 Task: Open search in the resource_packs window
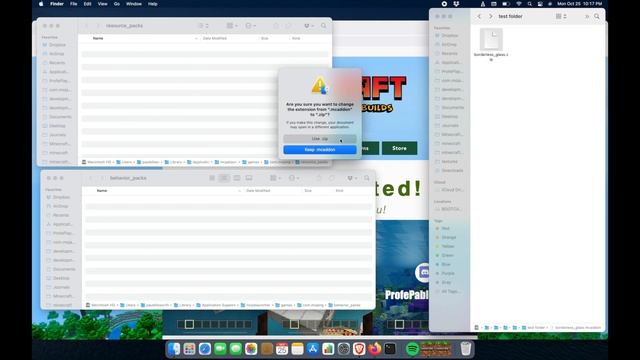point(324,26)
